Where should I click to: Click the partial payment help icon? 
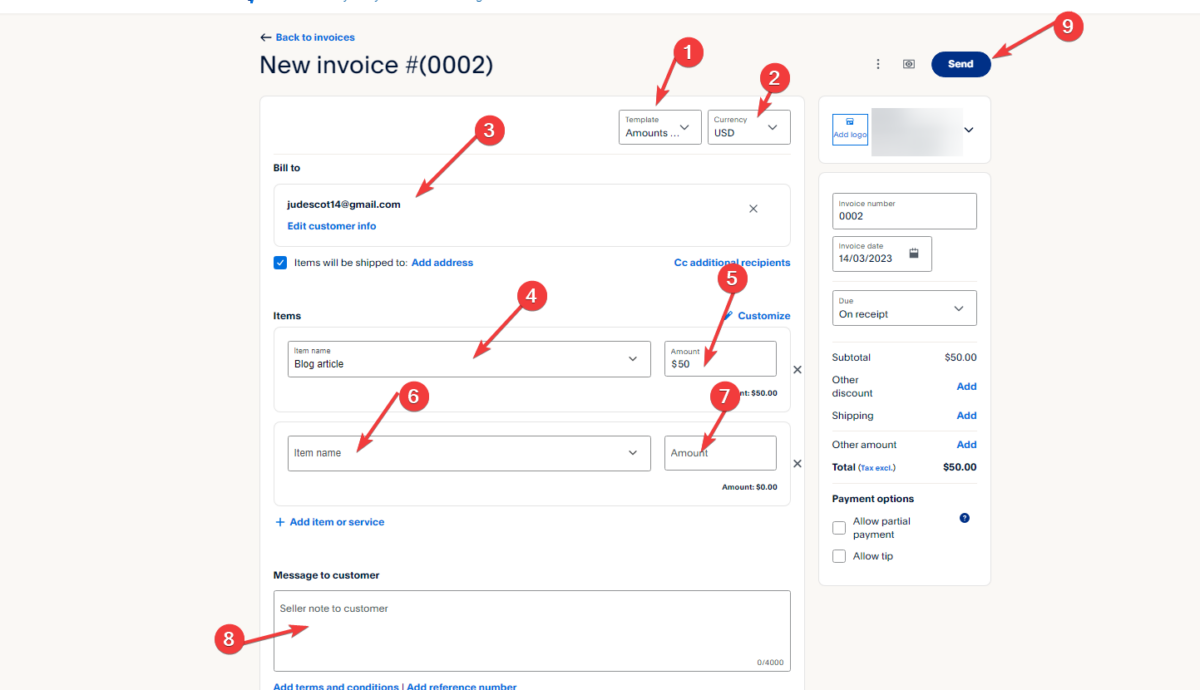964,518
